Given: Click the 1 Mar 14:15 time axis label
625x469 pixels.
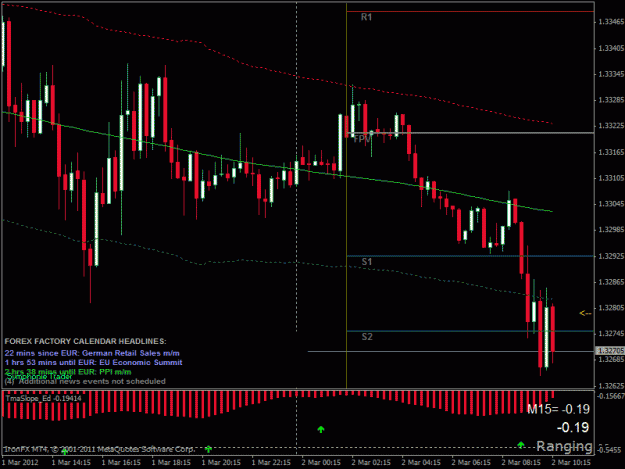Looking at the screenshot, I should (71, 463).
